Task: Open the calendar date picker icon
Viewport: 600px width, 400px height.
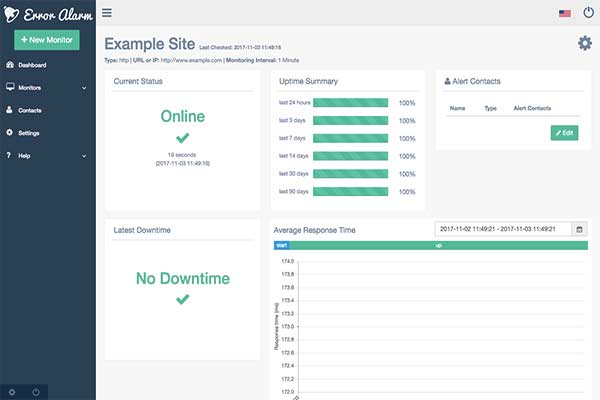Action: (x=579, y=229)
